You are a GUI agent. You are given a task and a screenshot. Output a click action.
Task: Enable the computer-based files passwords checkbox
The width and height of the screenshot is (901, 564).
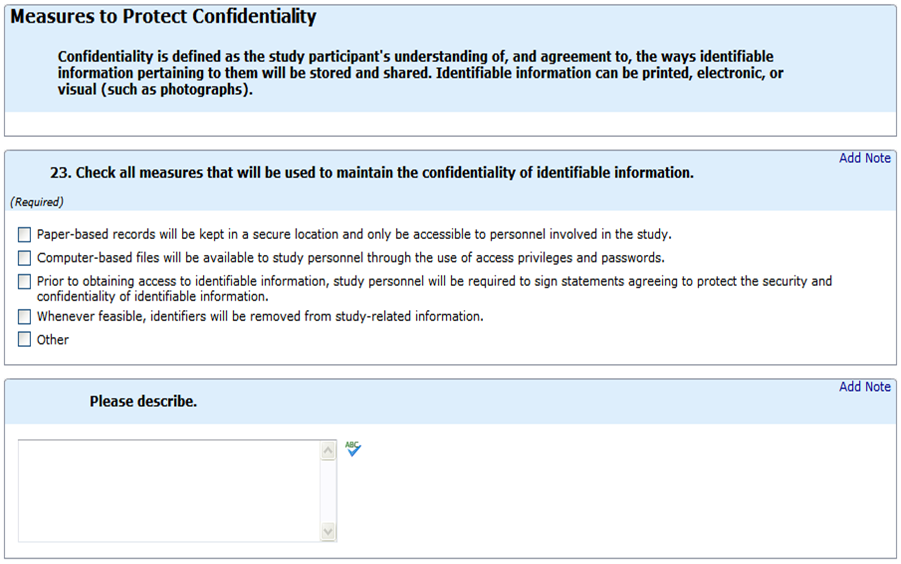coord(25,258)
